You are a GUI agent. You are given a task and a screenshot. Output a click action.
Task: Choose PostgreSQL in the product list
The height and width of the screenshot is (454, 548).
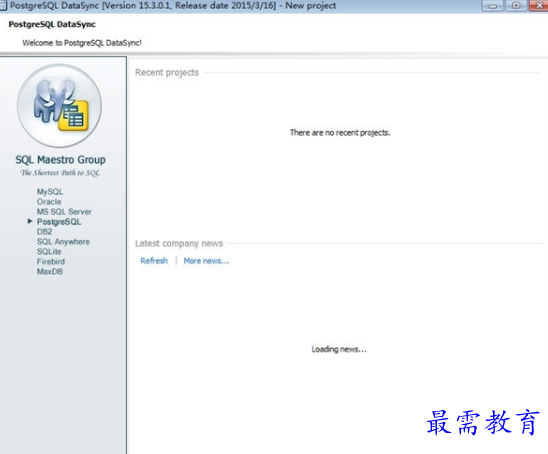59,222
